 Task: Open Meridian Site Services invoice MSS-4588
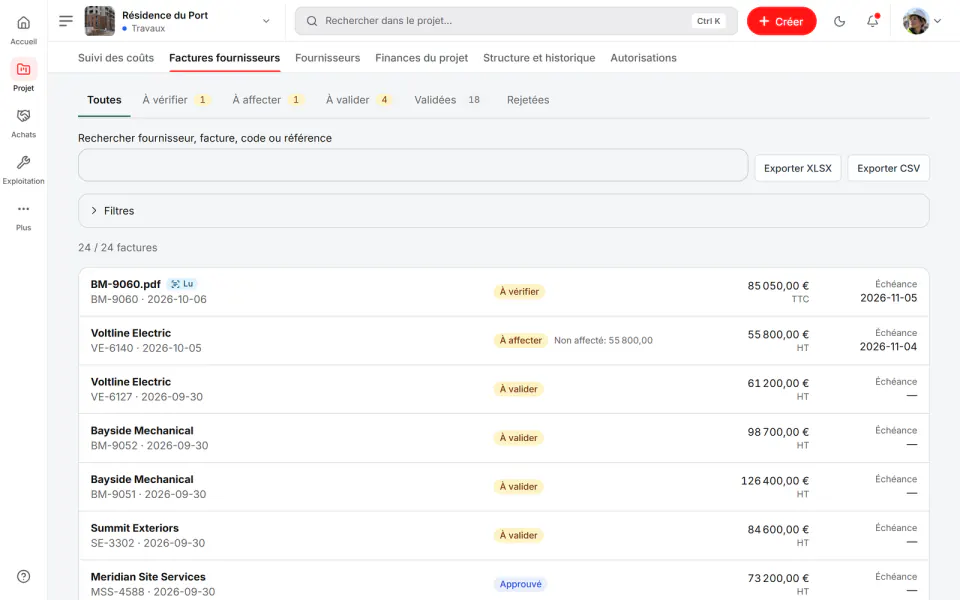[503, 582]
